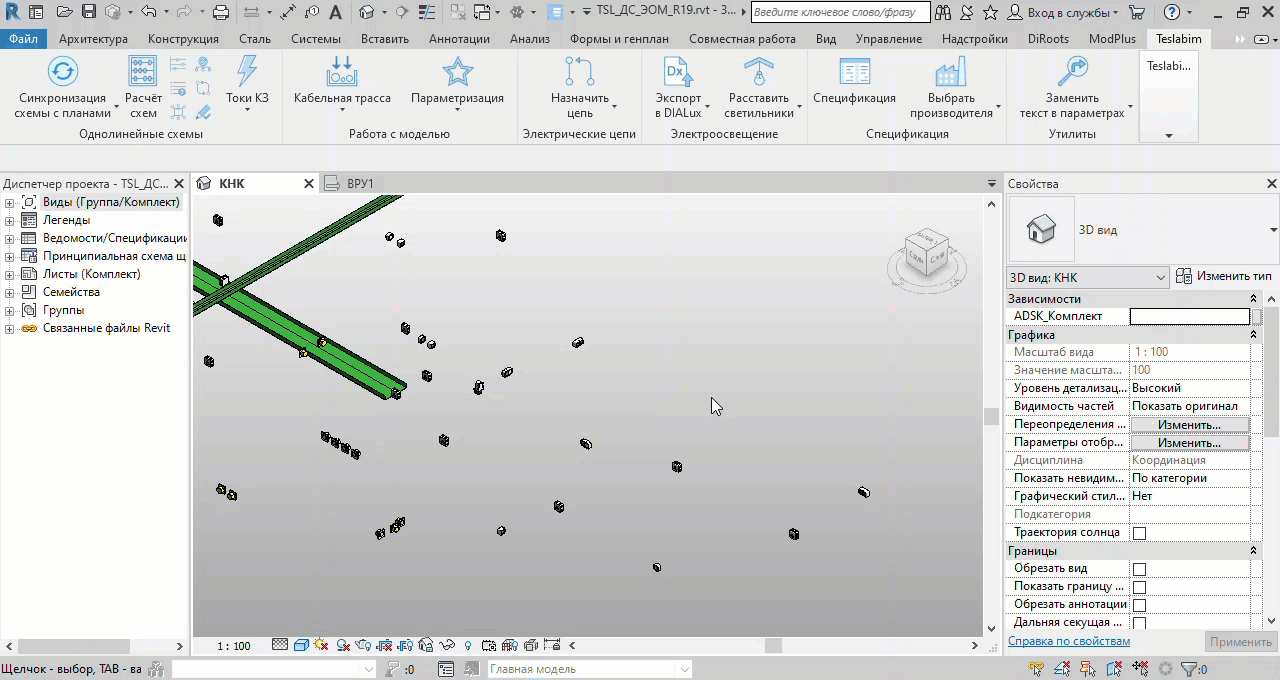Click the Measure between points icon
Screen dimensions: 1280x680
pyautogui.click(x=287, y=13)
